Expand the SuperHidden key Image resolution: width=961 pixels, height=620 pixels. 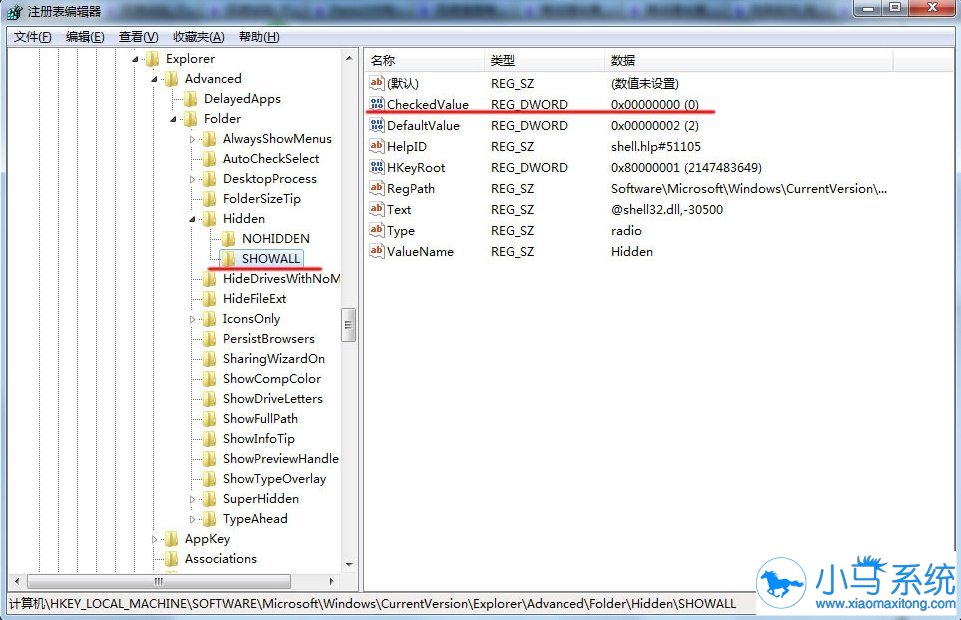[192, 499]
